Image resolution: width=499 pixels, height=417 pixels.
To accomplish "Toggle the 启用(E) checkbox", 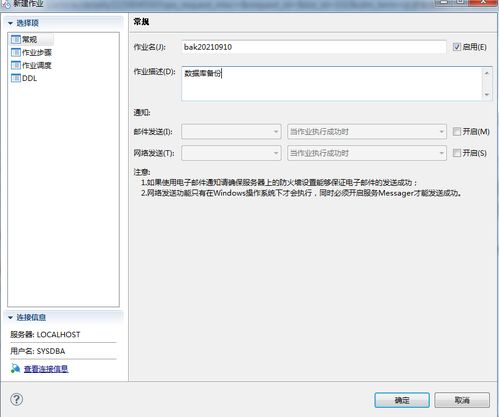I will (457, 47).
